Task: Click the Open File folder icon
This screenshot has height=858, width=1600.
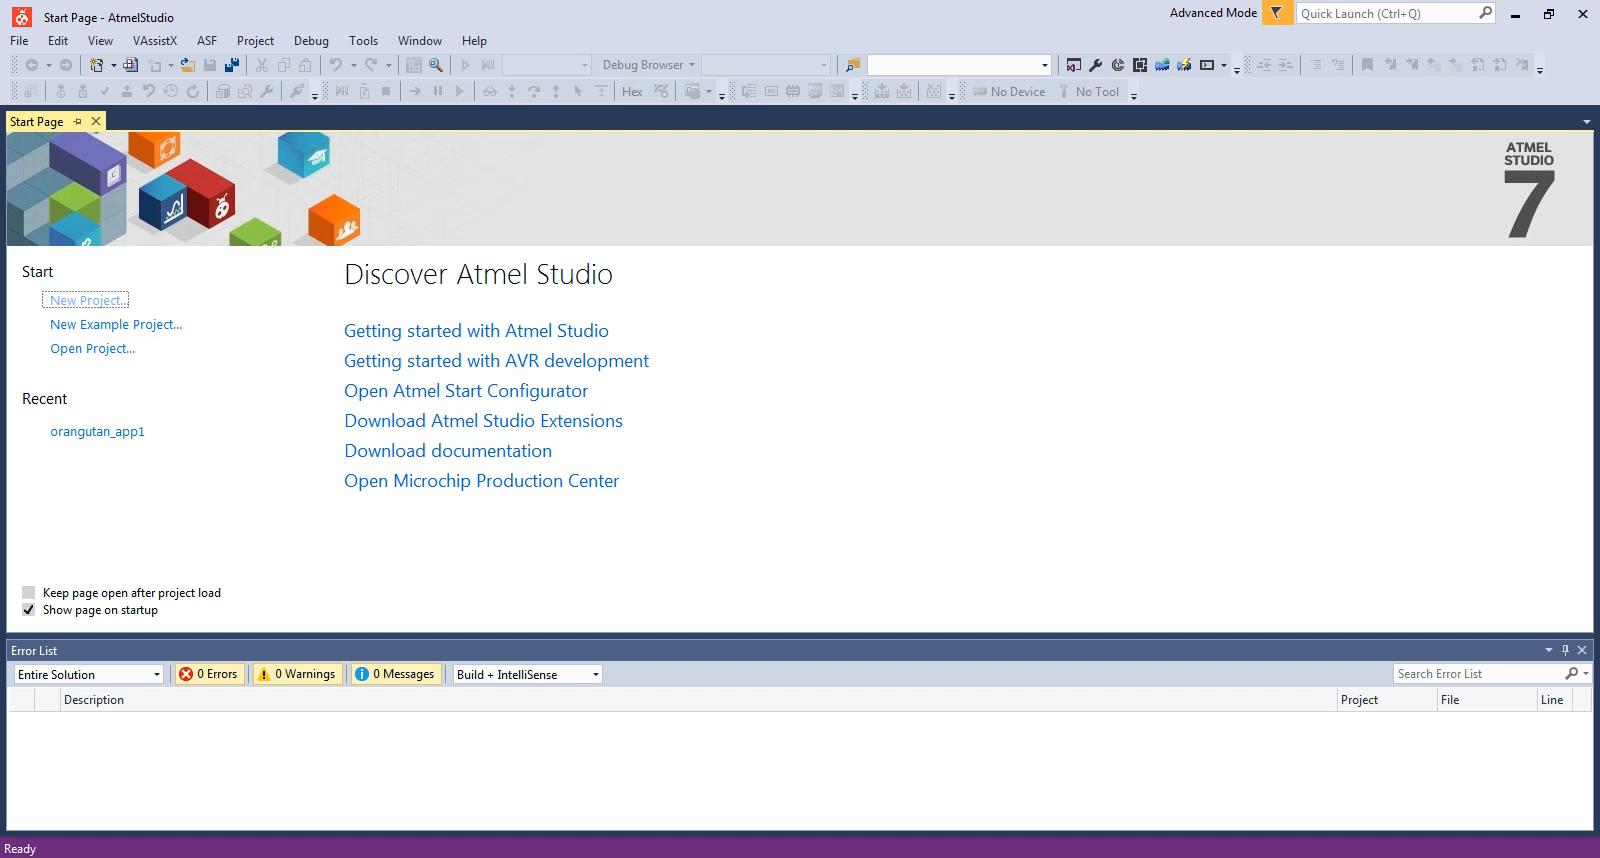Action: (187, 65)
